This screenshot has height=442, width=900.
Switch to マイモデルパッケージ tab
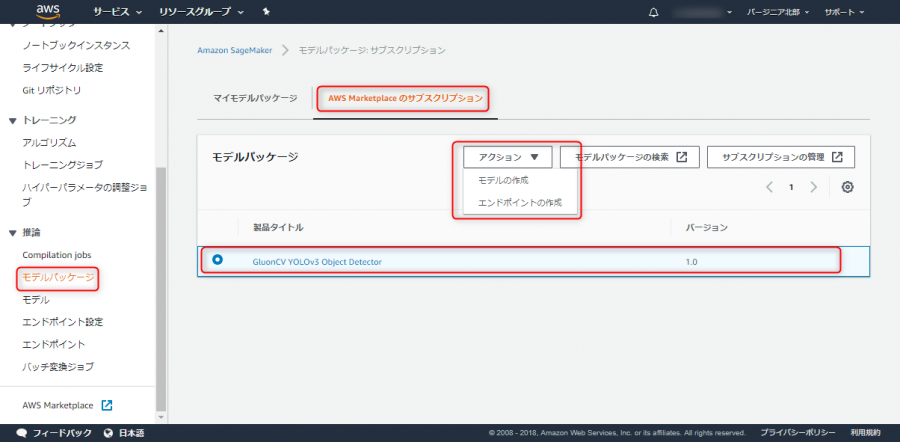255,98
